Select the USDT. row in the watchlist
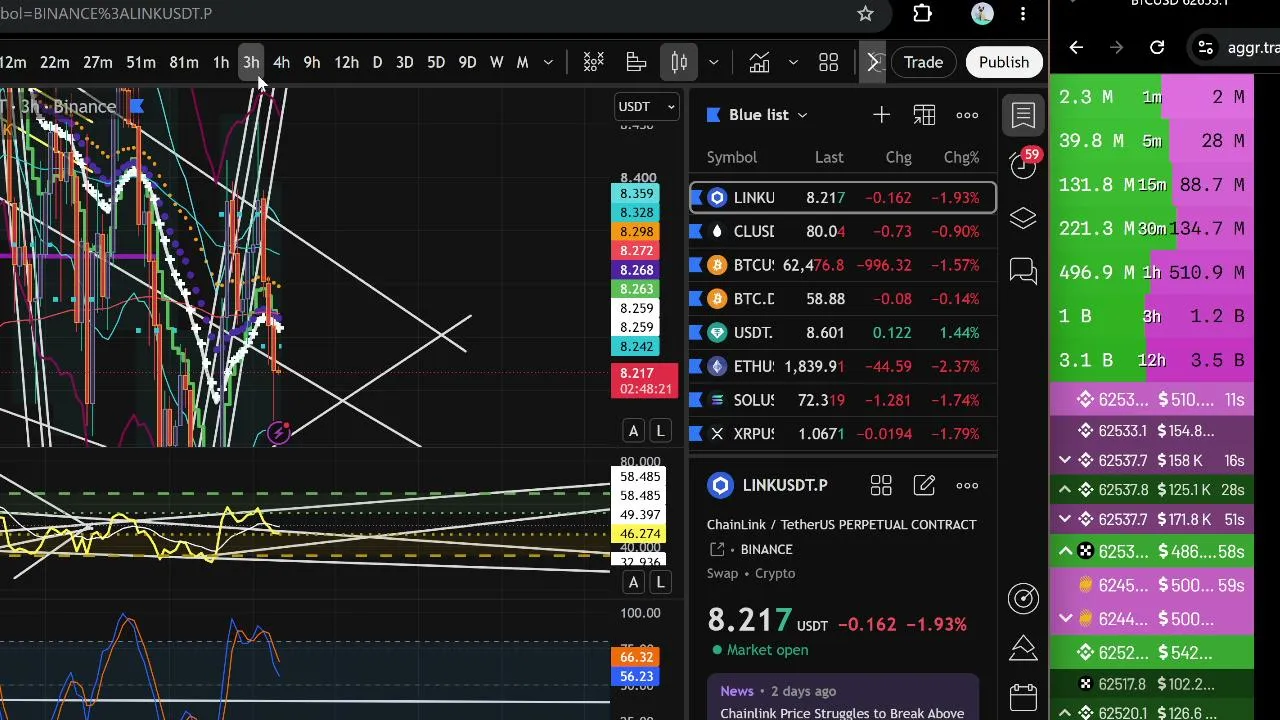Screen dimensions: 1280x720 (x=843, y=333)
